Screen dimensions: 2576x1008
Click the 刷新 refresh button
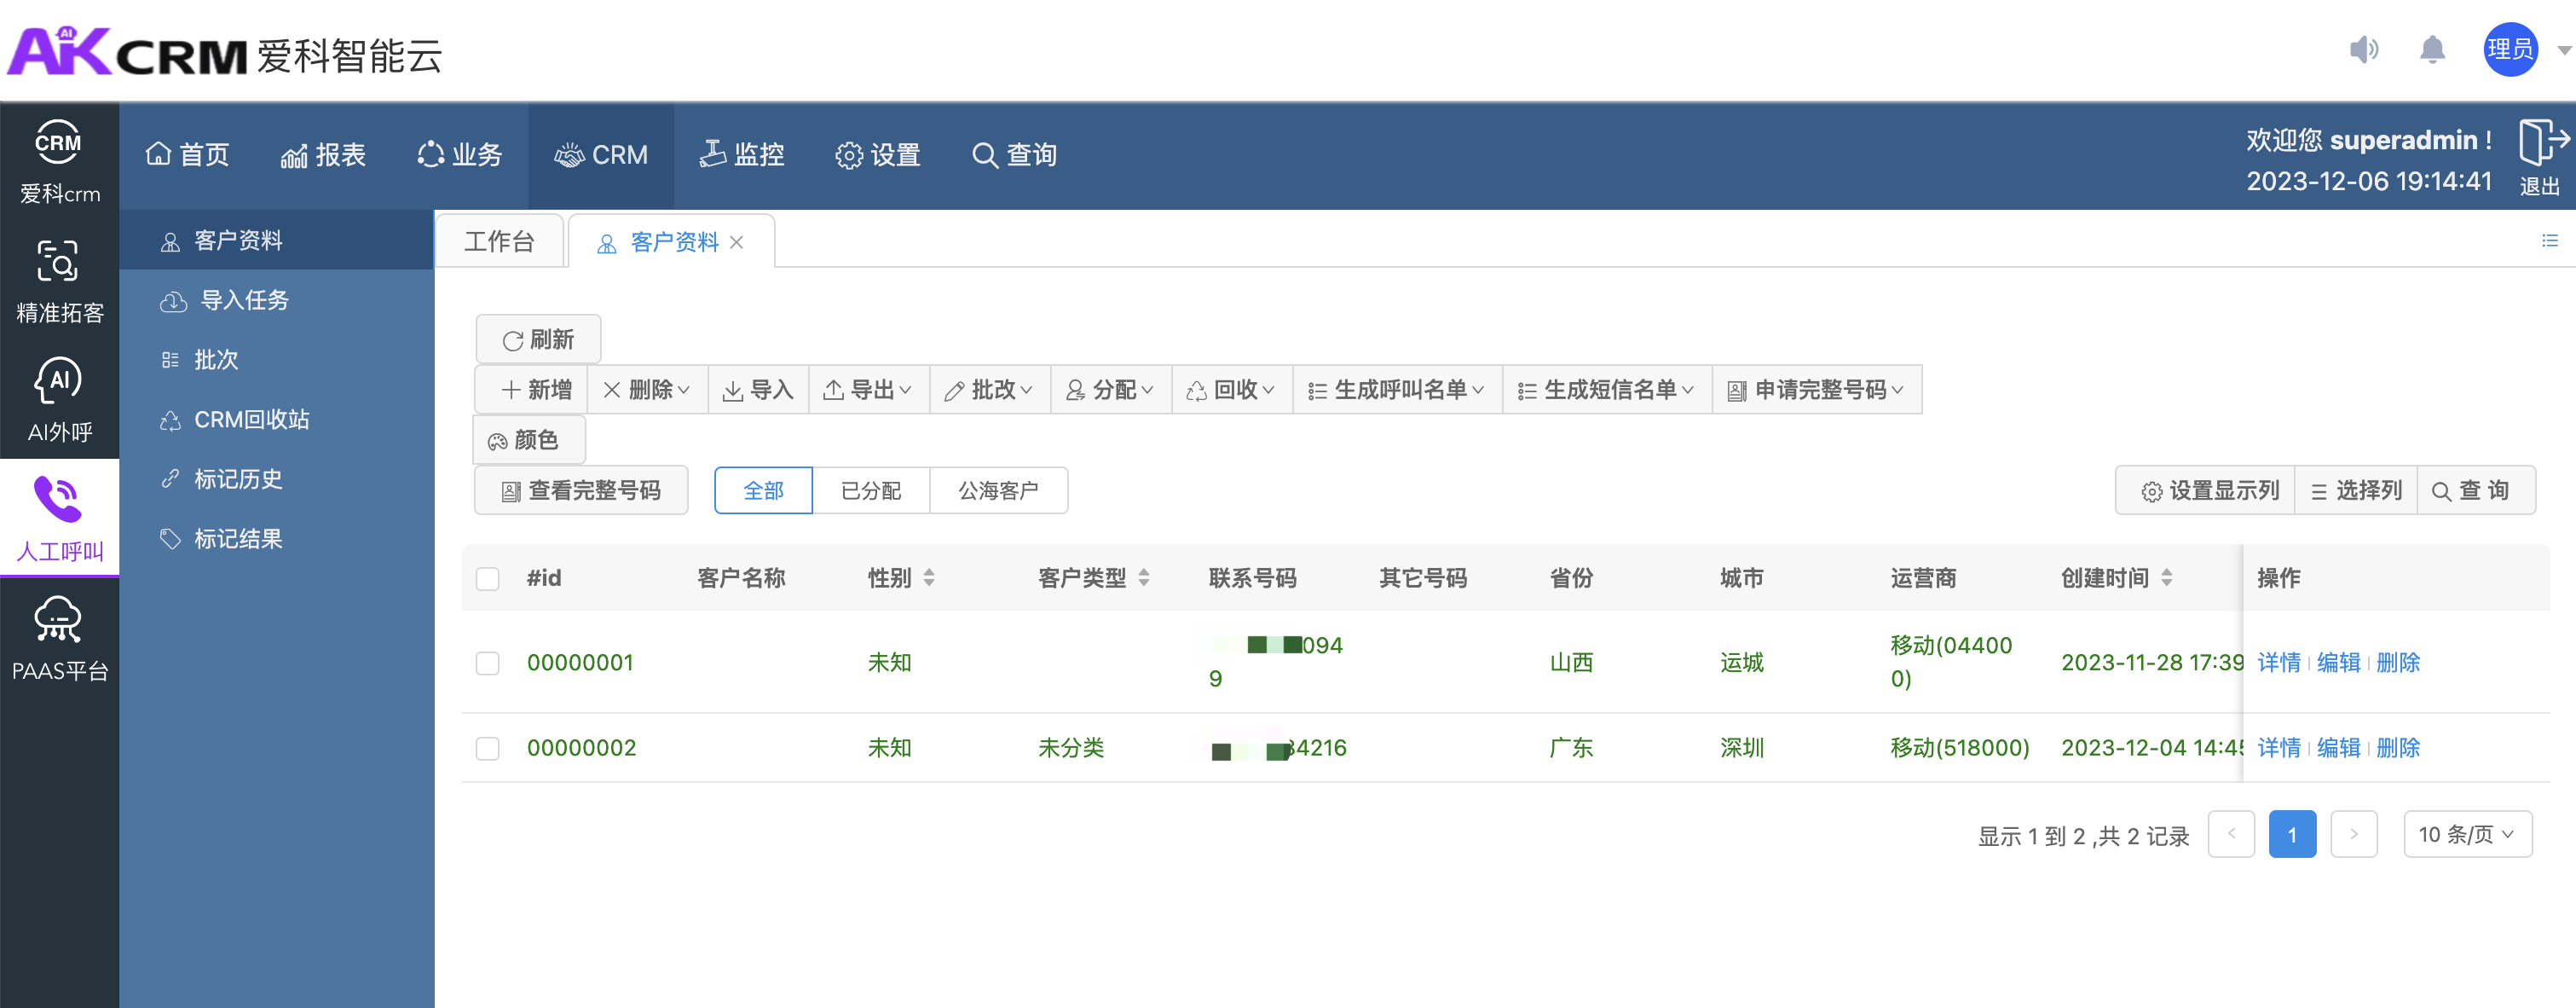[x=538, y=340]
